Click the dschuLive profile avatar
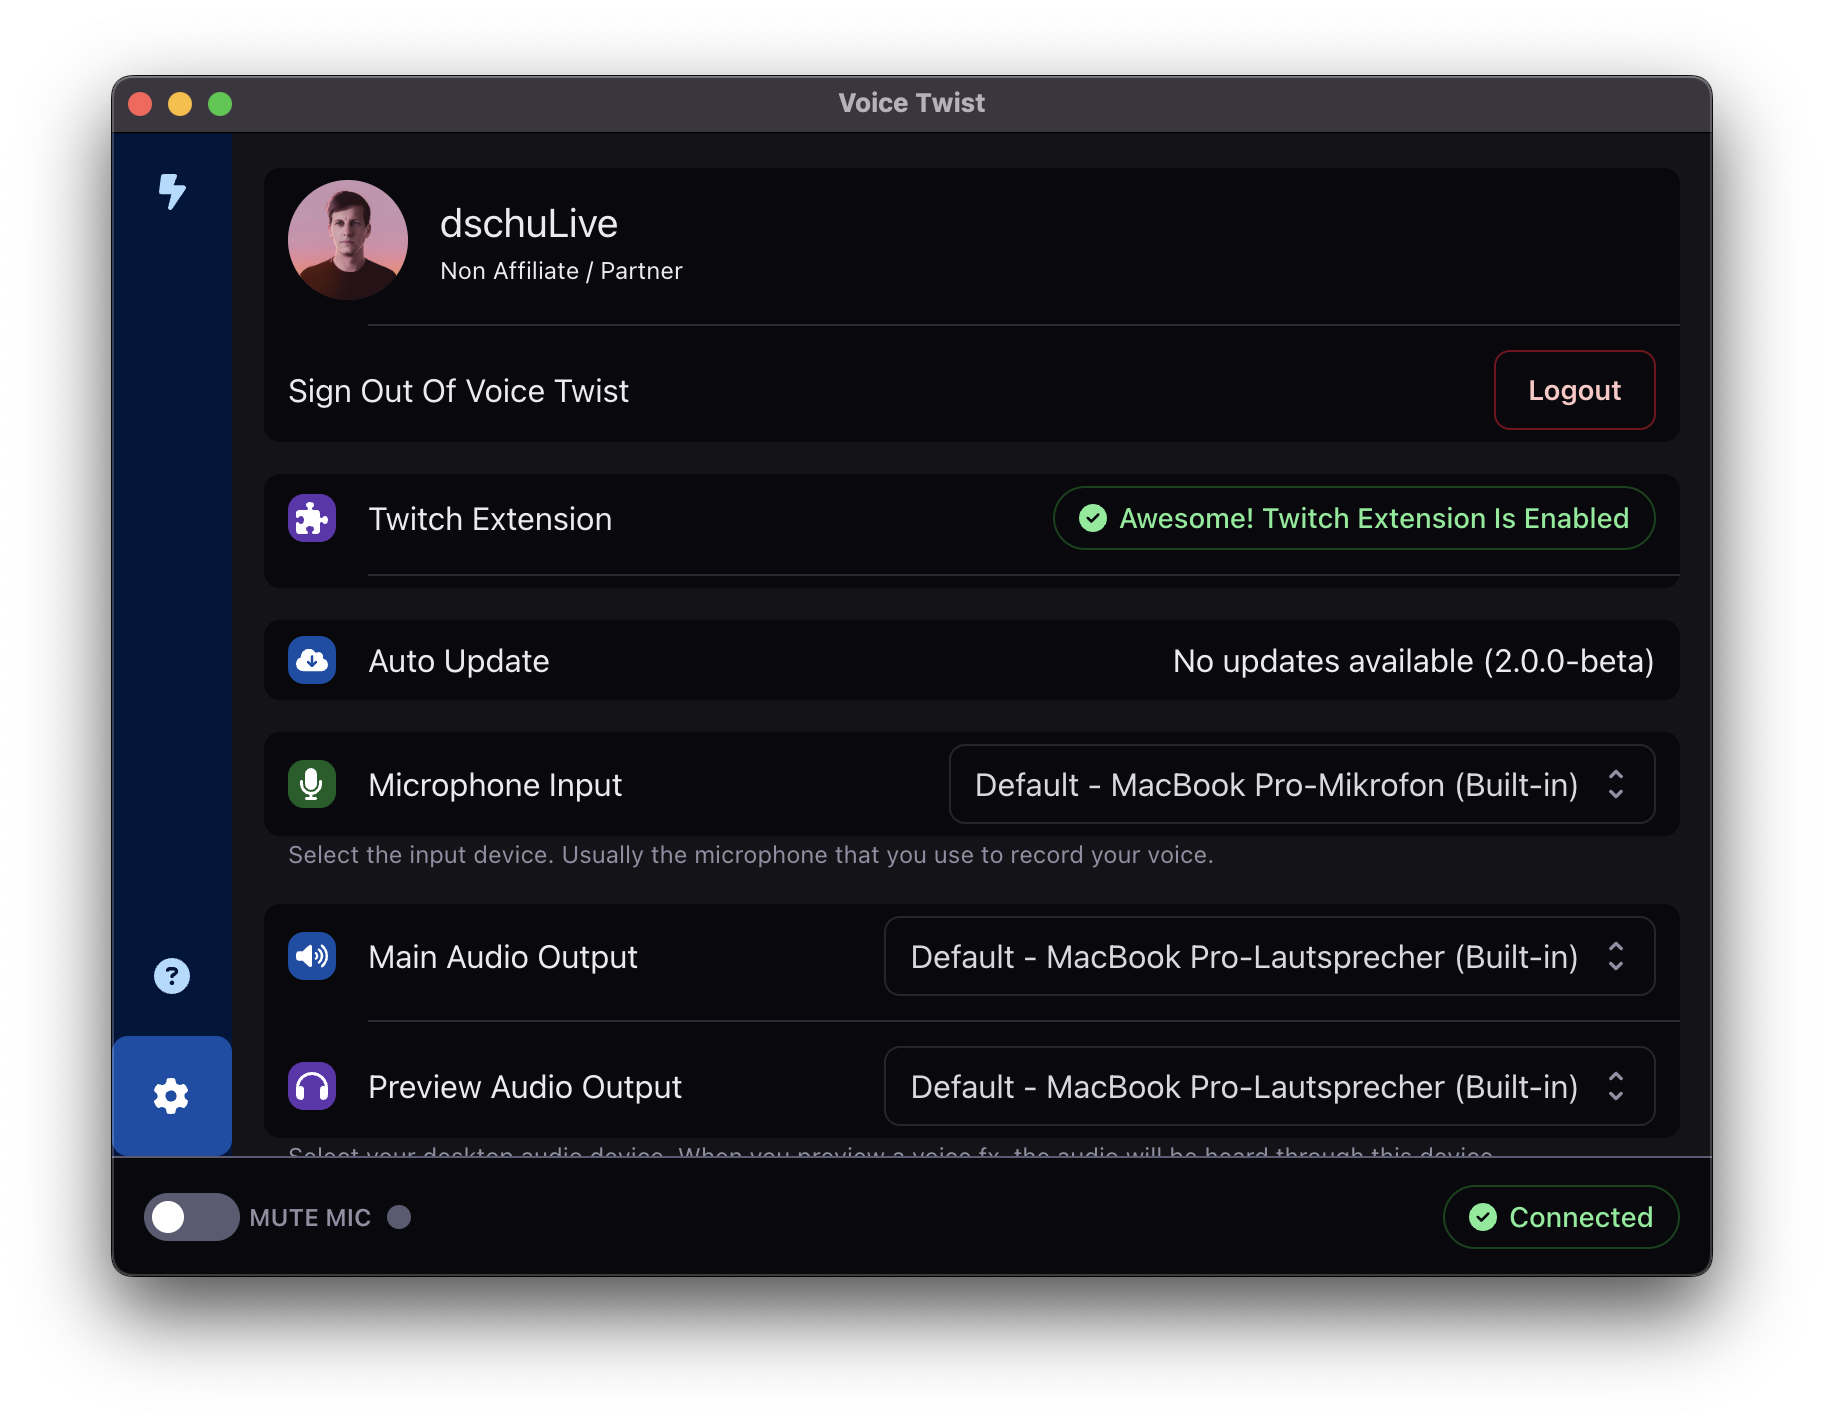The width and height of the screenshot is (1824, 1424). (348, 240)
